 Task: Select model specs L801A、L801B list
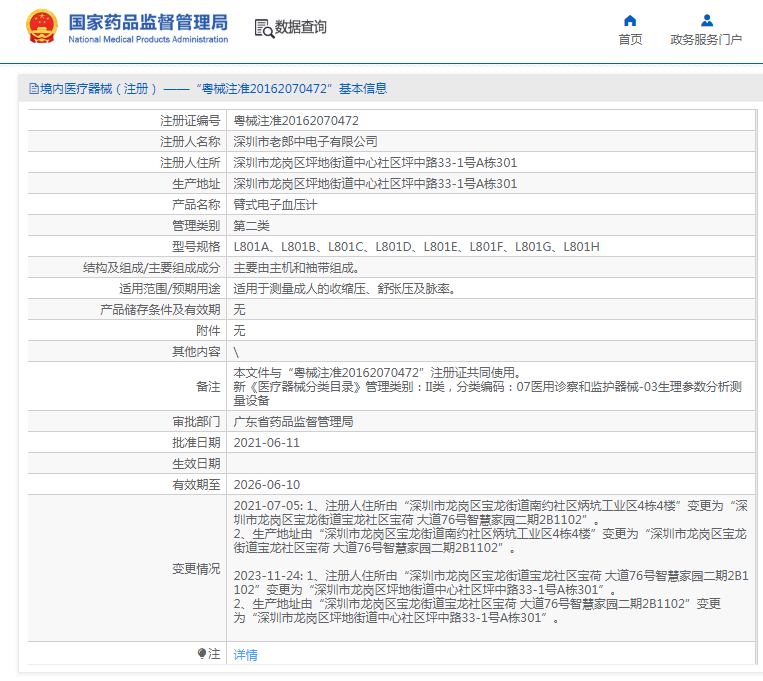417,247
